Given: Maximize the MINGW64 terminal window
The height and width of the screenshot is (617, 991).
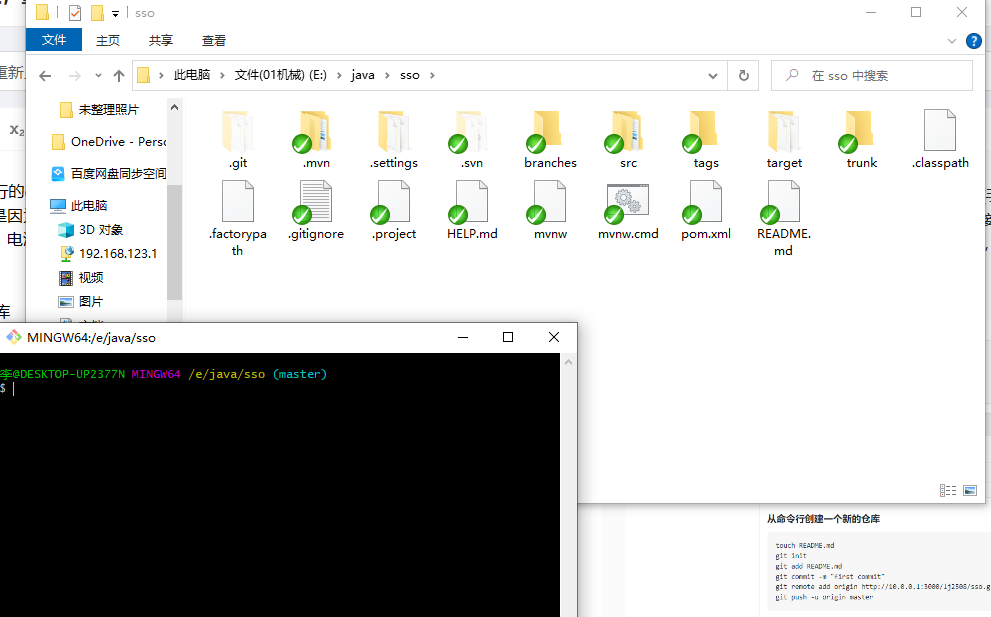Looking at the screenshot, I should tap(508, 338).
